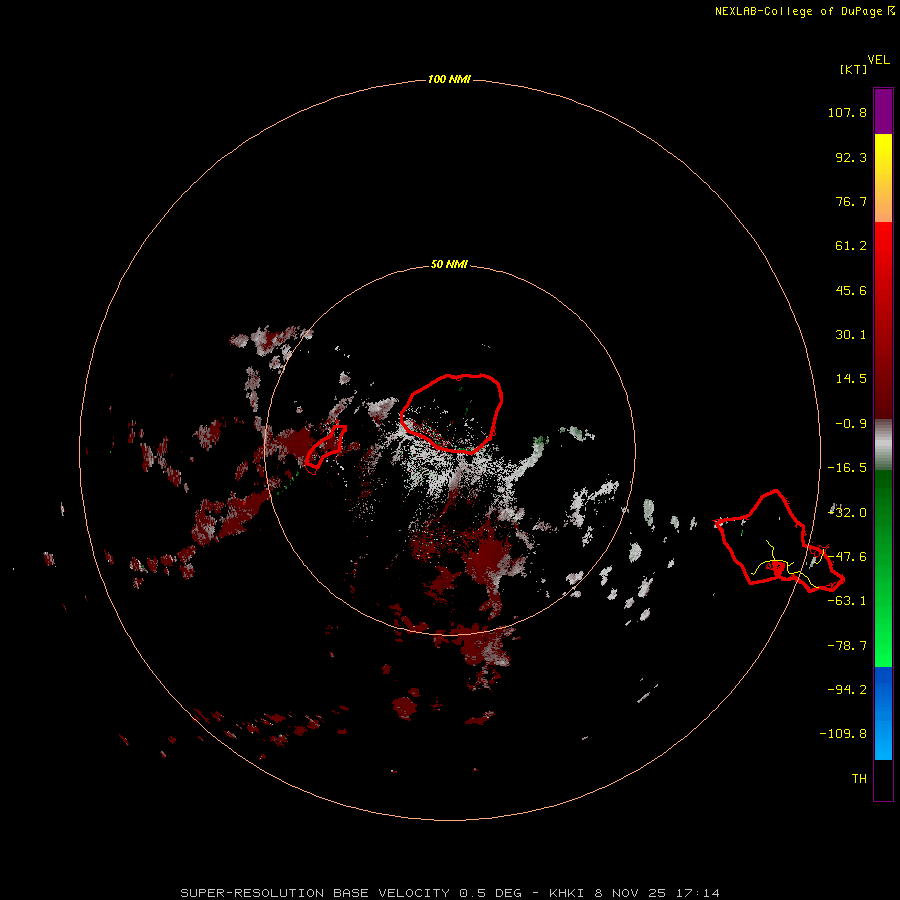
Task: Click the VEL legend title
Action: click(878, 60)
